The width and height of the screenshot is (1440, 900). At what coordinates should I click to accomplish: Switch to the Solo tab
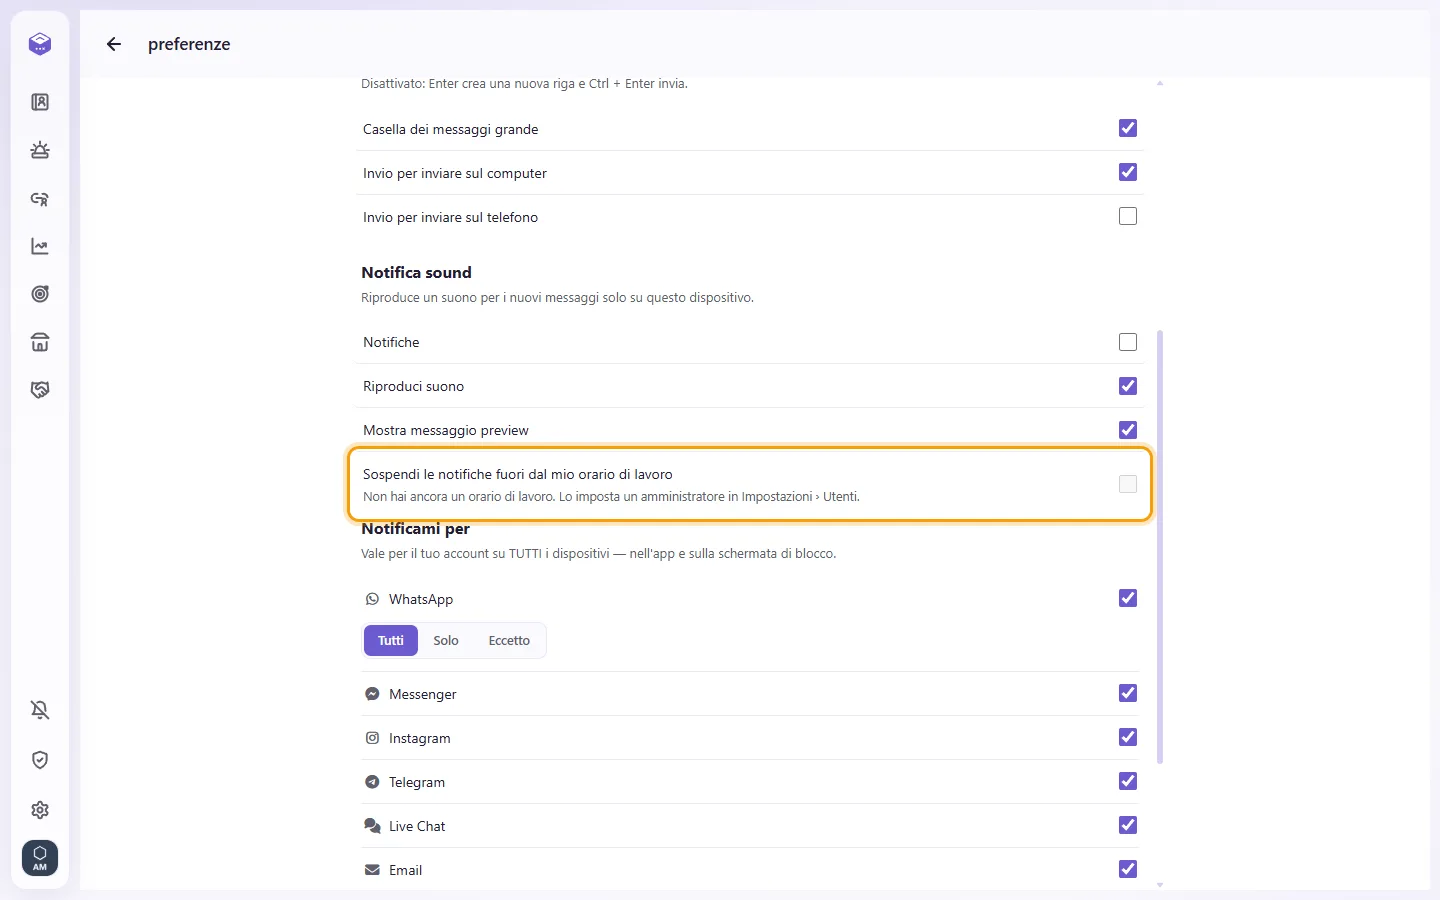pos(446,641)
